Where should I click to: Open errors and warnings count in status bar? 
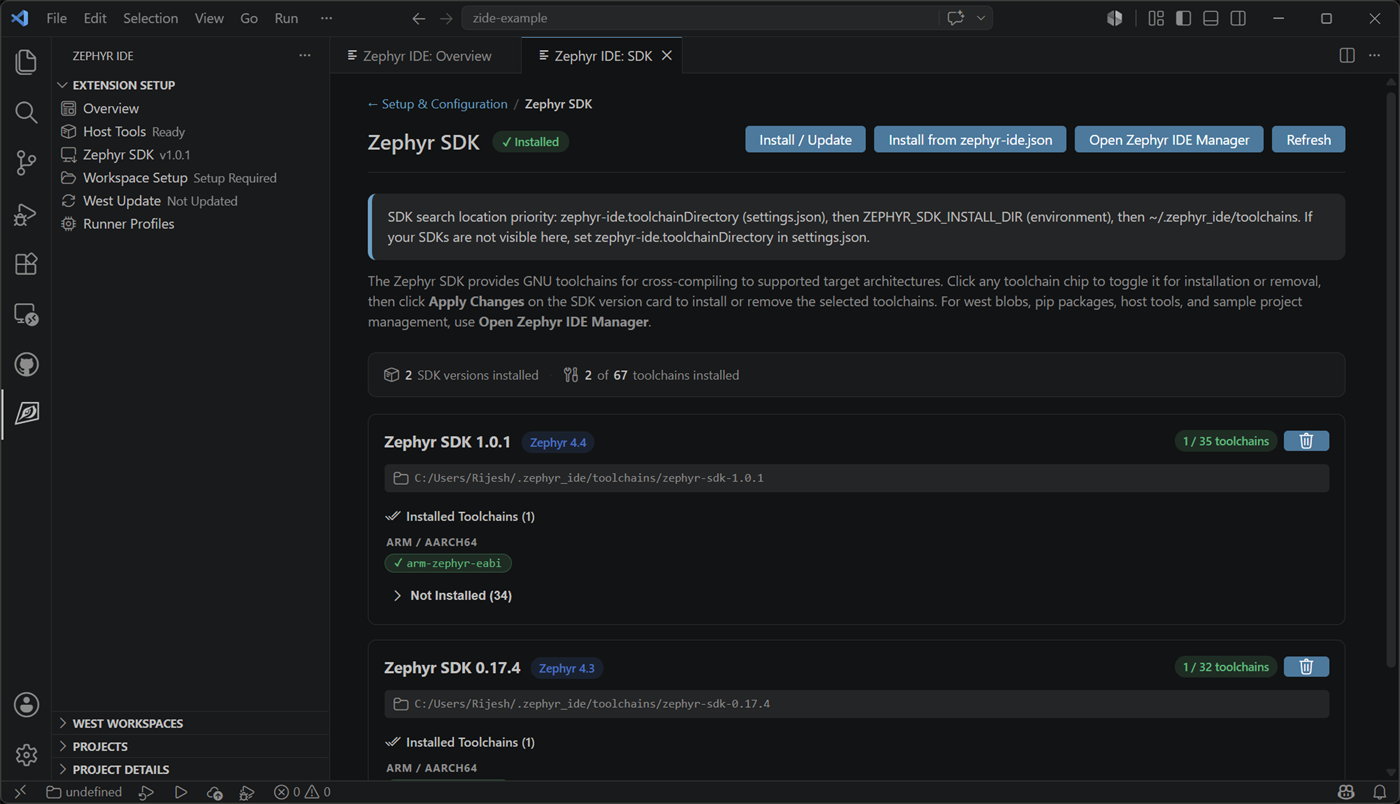(302, 792)
